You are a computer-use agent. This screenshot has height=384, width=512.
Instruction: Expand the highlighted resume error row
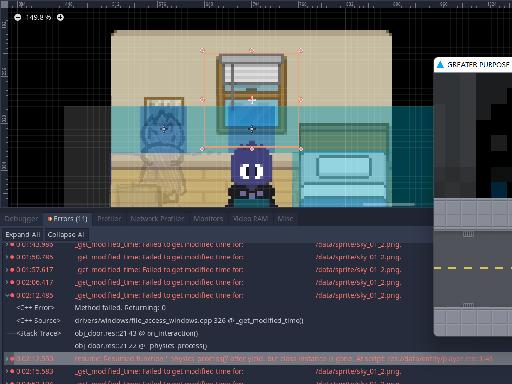click(x=7, y=358)
